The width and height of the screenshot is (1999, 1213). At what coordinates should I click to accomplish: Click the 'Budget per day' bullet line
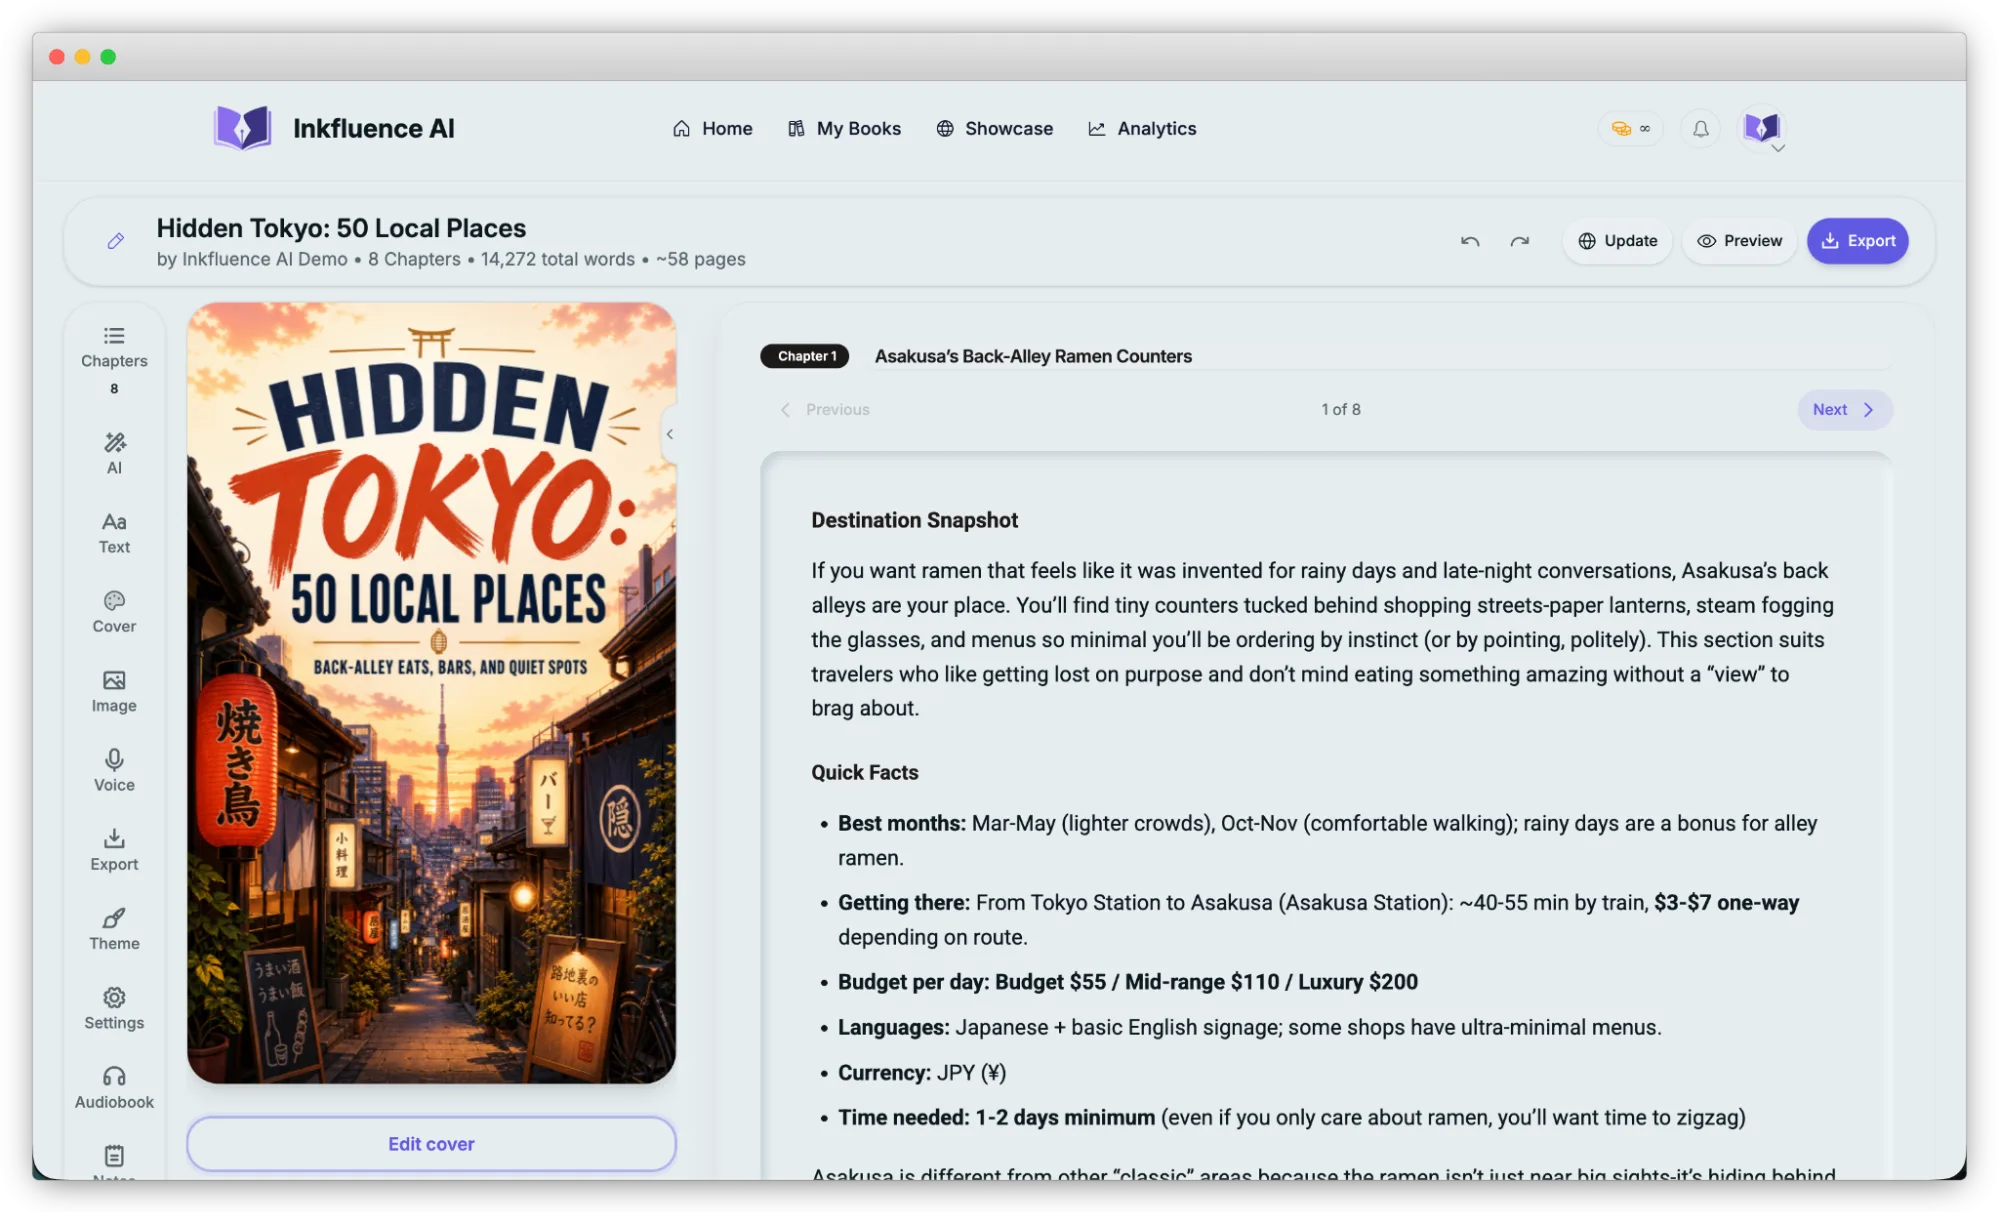pyautogui.click(x=1128, y=982)
